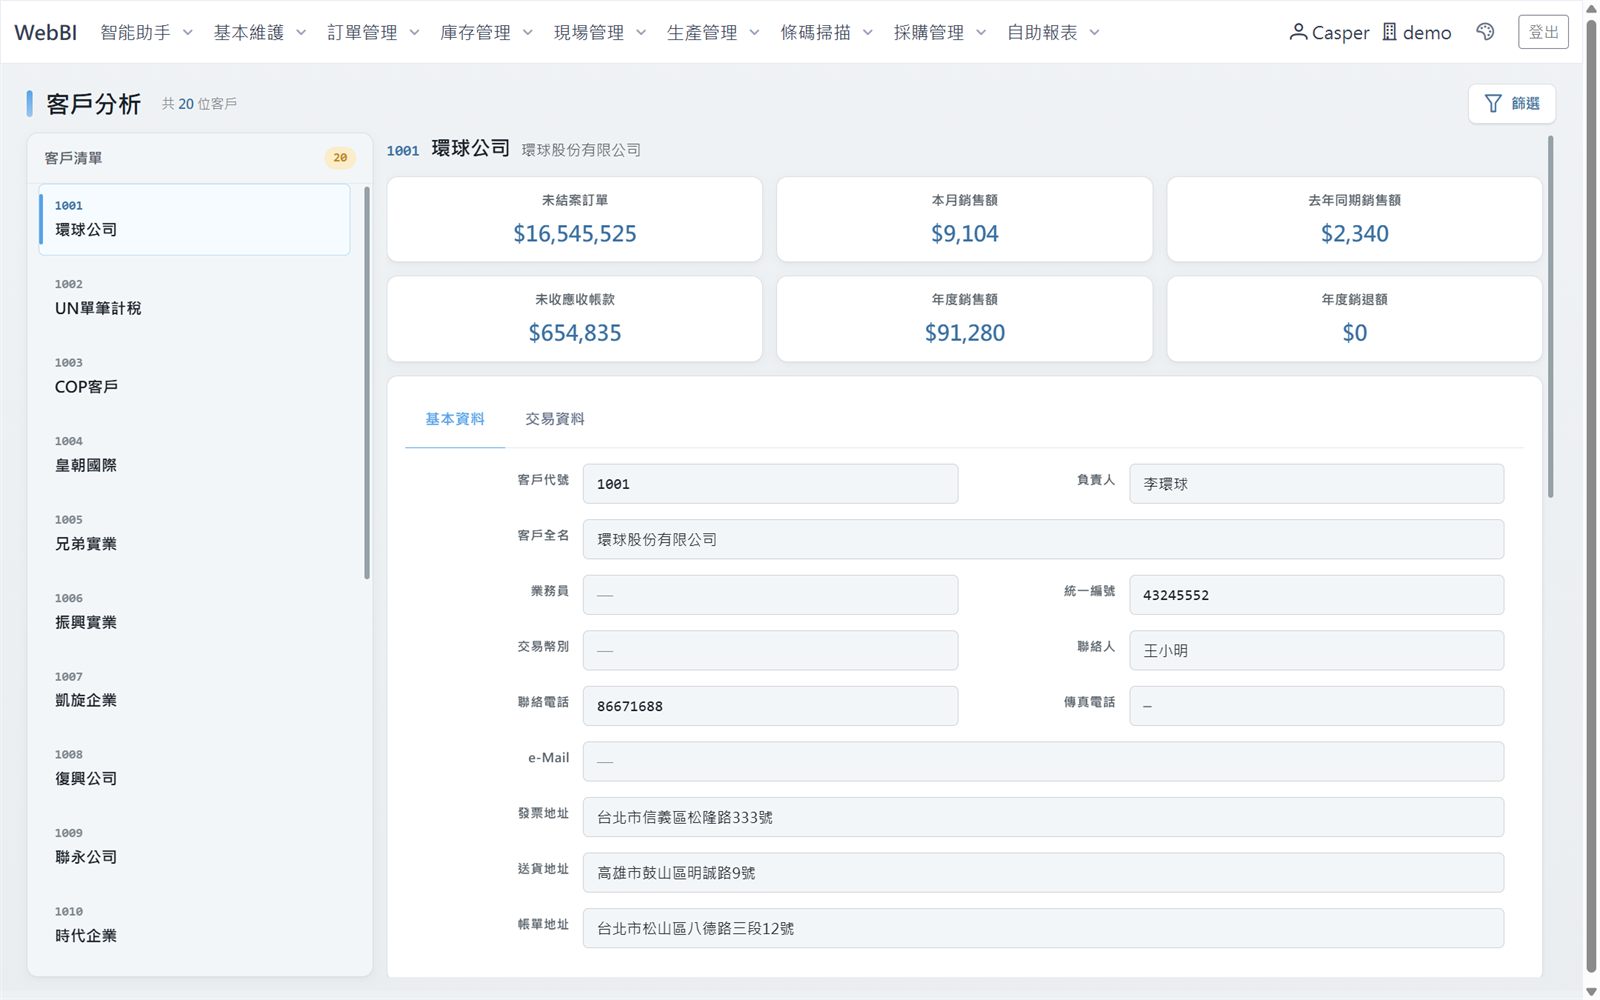Click the 交易幣別 field
1600x1000 pixels.
tap(770, 651)
